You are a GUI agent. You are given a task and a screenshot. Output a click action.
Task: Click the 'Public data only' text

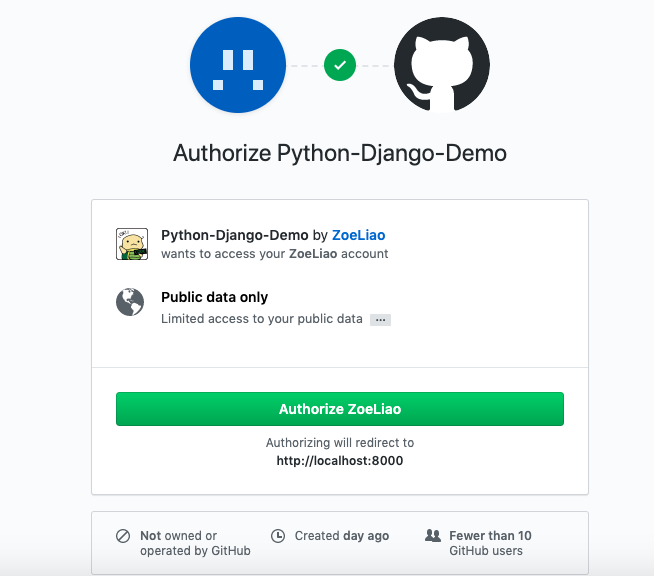pos(214,297)
